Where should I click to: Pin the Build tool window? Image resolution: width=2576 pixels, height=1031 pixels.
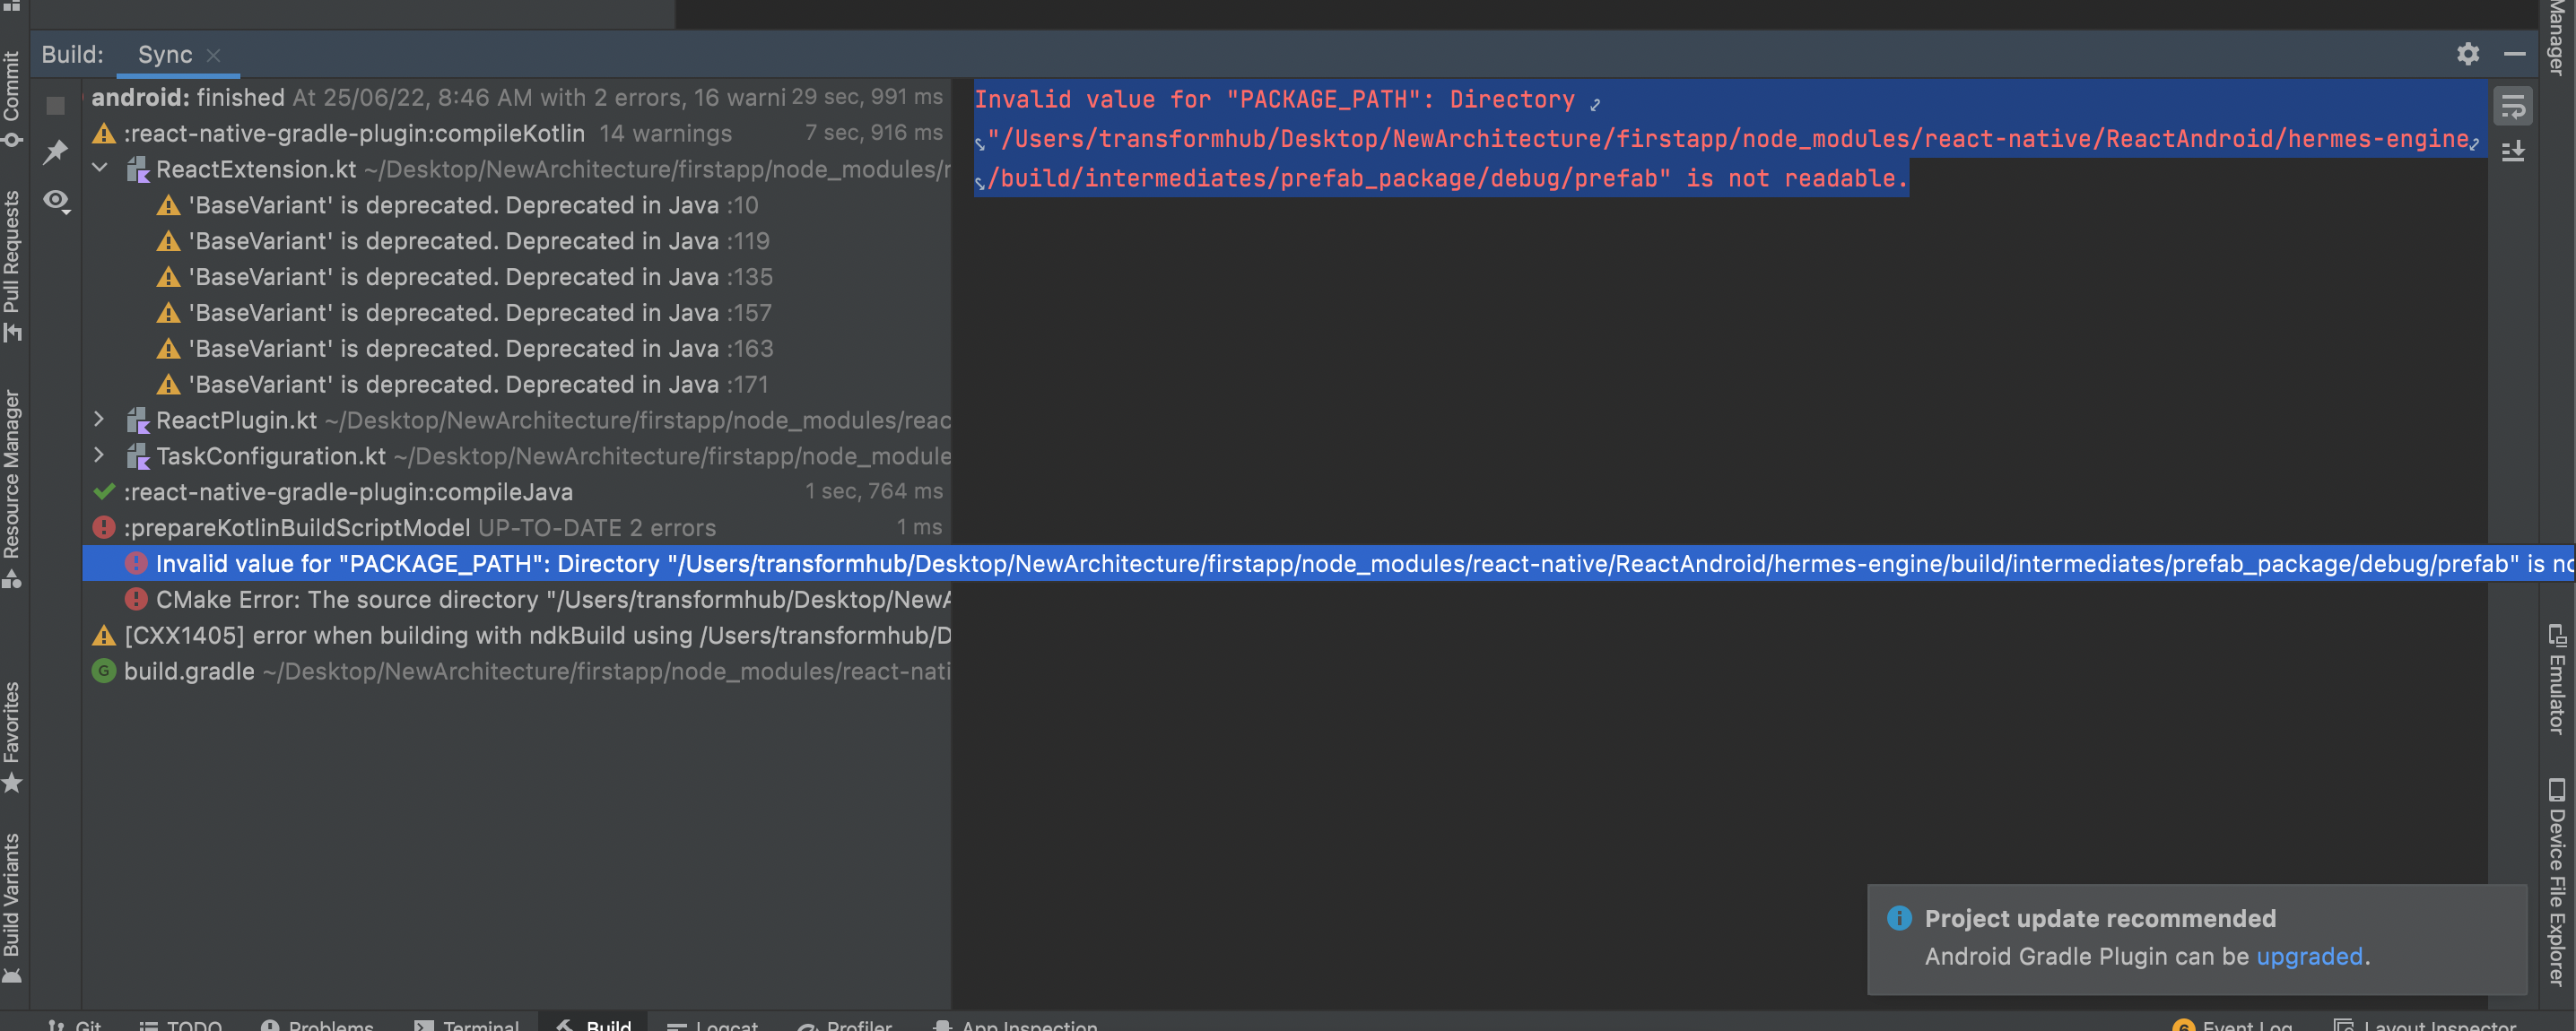point(57,152)
